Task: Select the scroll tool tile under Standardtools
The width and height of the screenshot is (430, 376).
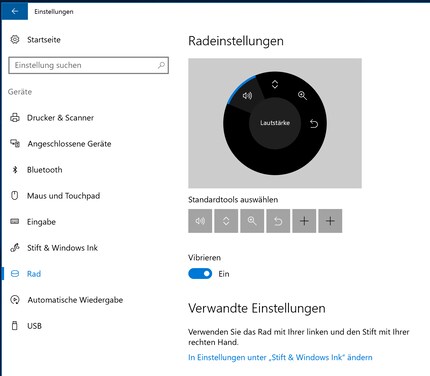Action: coord(226,221)
